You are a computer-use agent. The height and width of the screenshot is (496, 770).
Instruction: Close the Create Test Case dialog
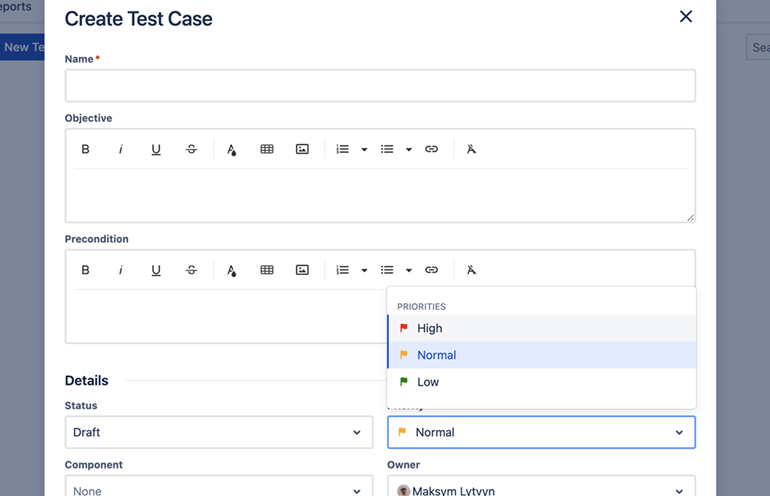pyautogui.click(x=686, y=17)
